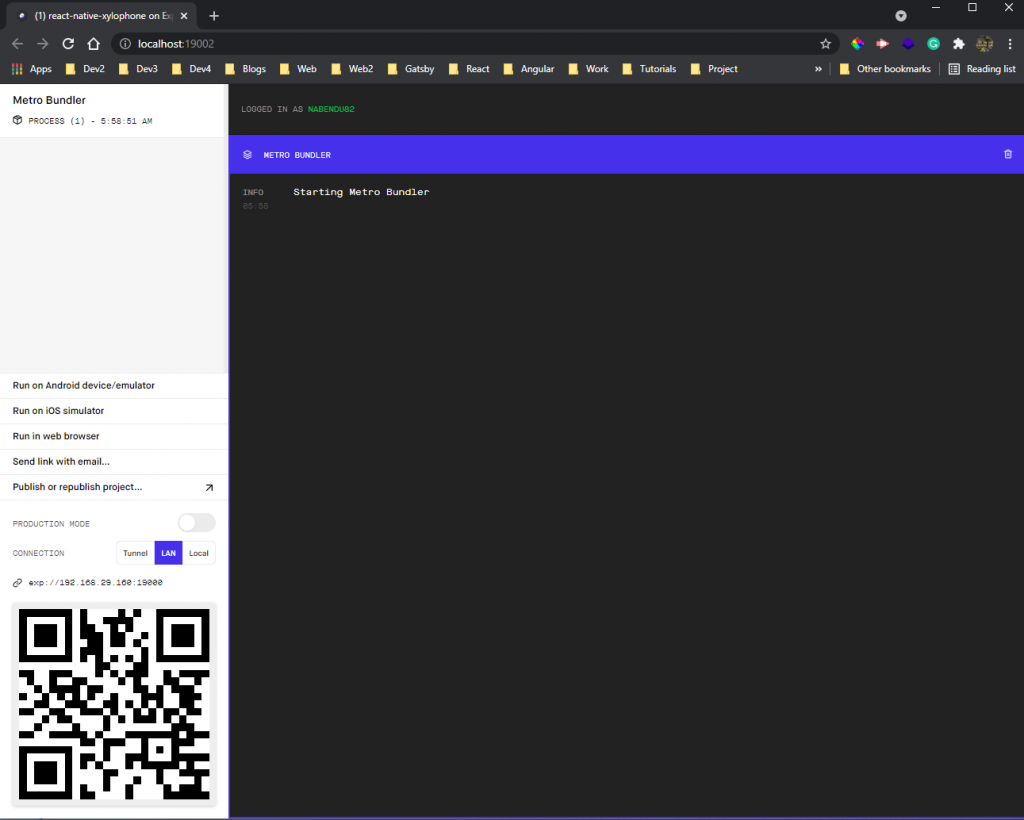Click the exp://192.168.29.160:19000 URL text
1024x820 pixels.
pyautogui.click(x=95, y=582)
